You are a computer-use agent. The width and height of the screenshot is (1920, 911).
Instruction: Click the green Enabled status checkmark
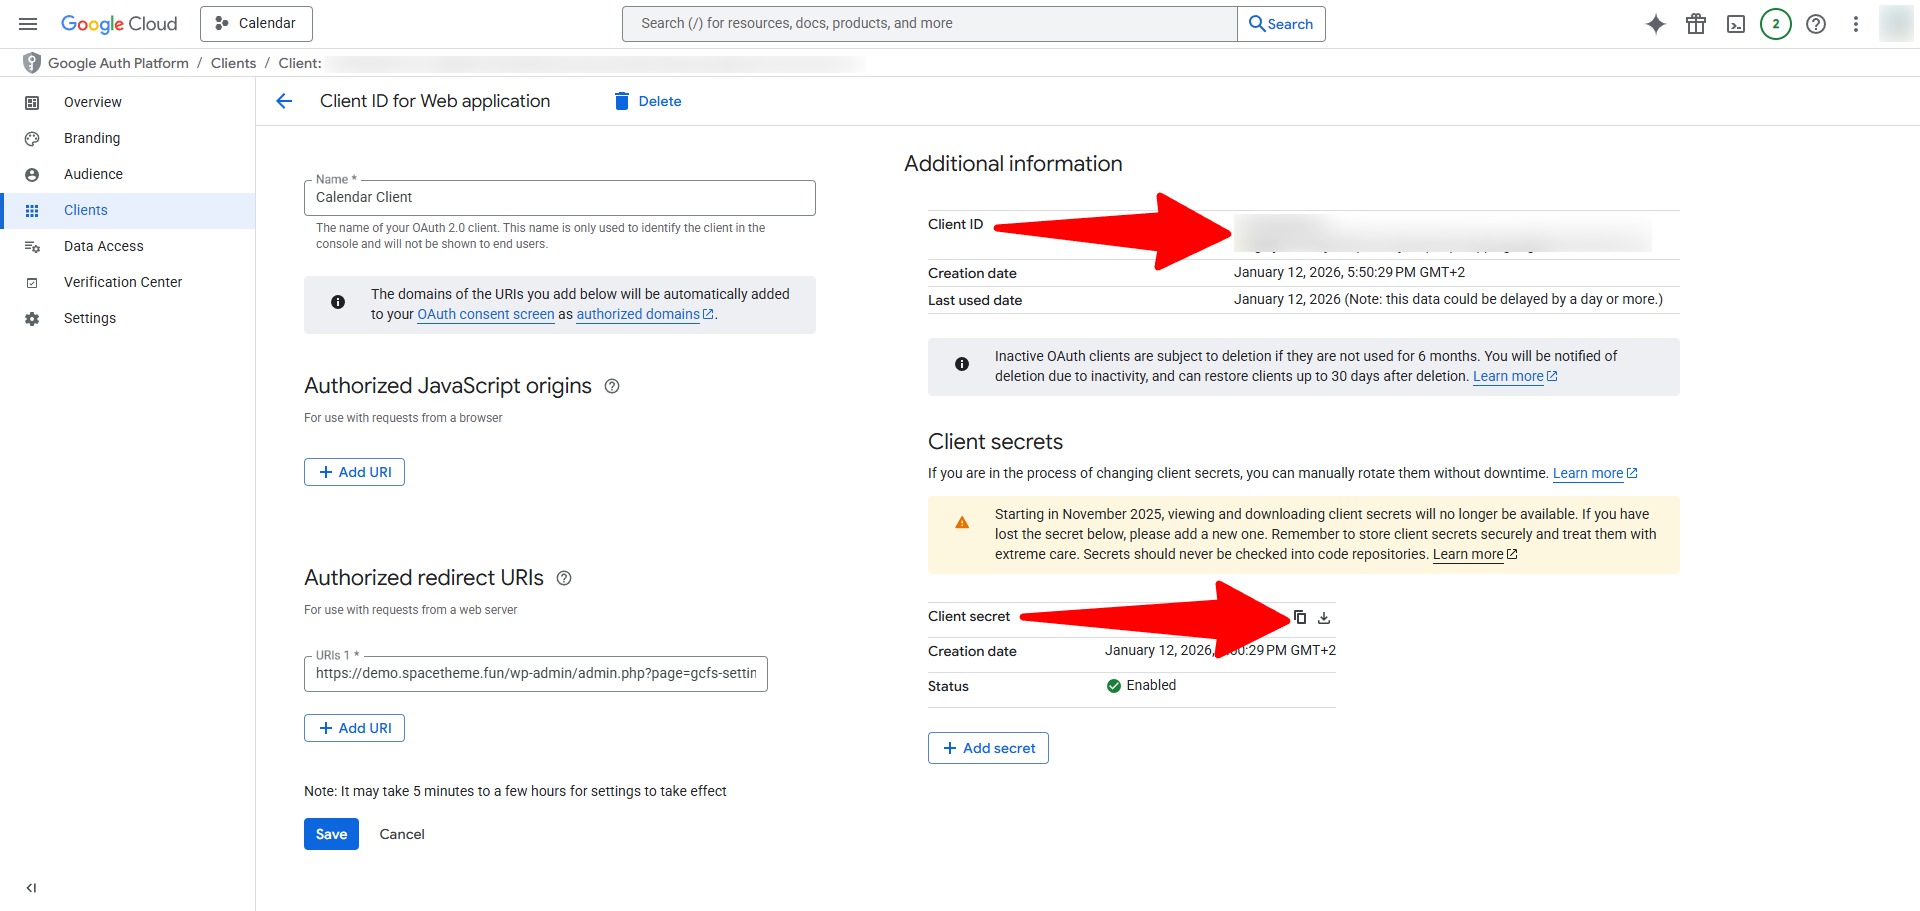tap(1113, 685)
